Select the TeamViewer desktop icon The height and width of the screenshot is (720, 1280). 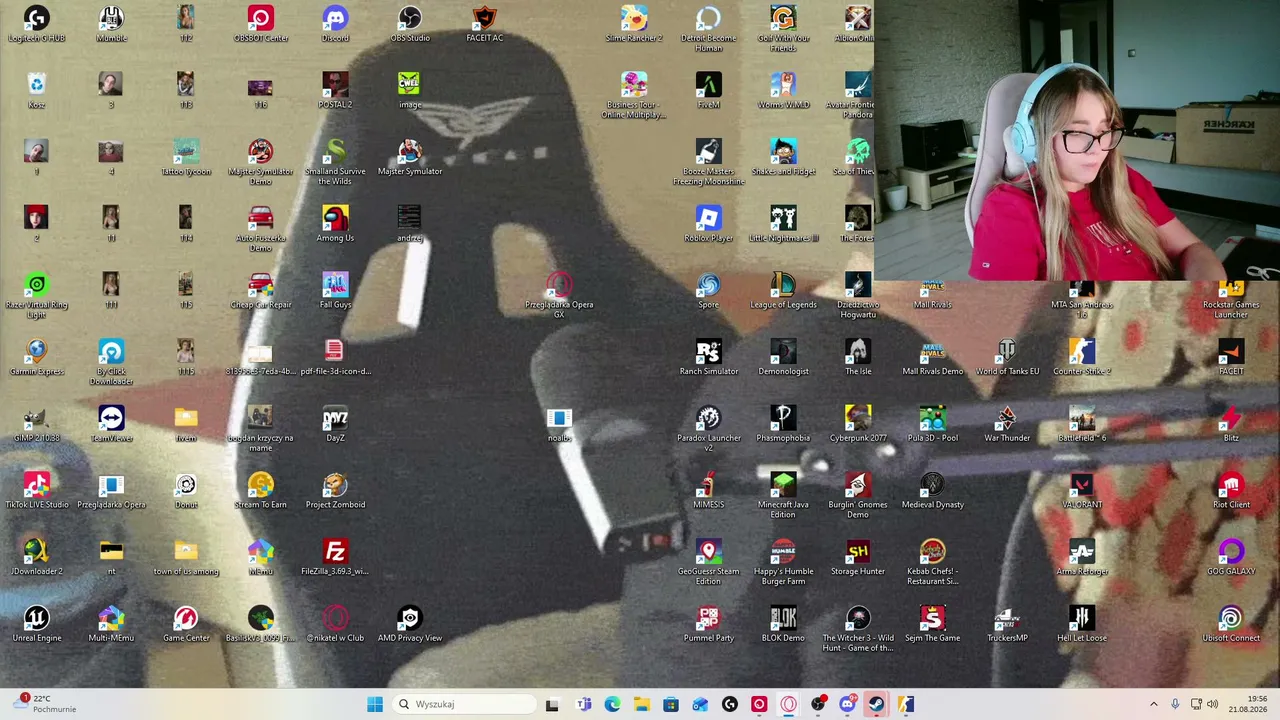111,424
